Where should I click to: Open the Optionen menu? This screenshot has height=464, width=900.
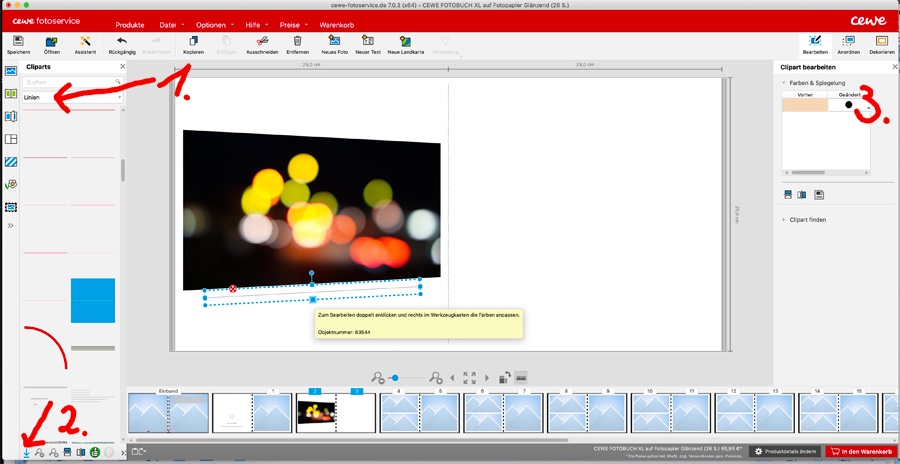pyautogui.click(x=211, y=24)
